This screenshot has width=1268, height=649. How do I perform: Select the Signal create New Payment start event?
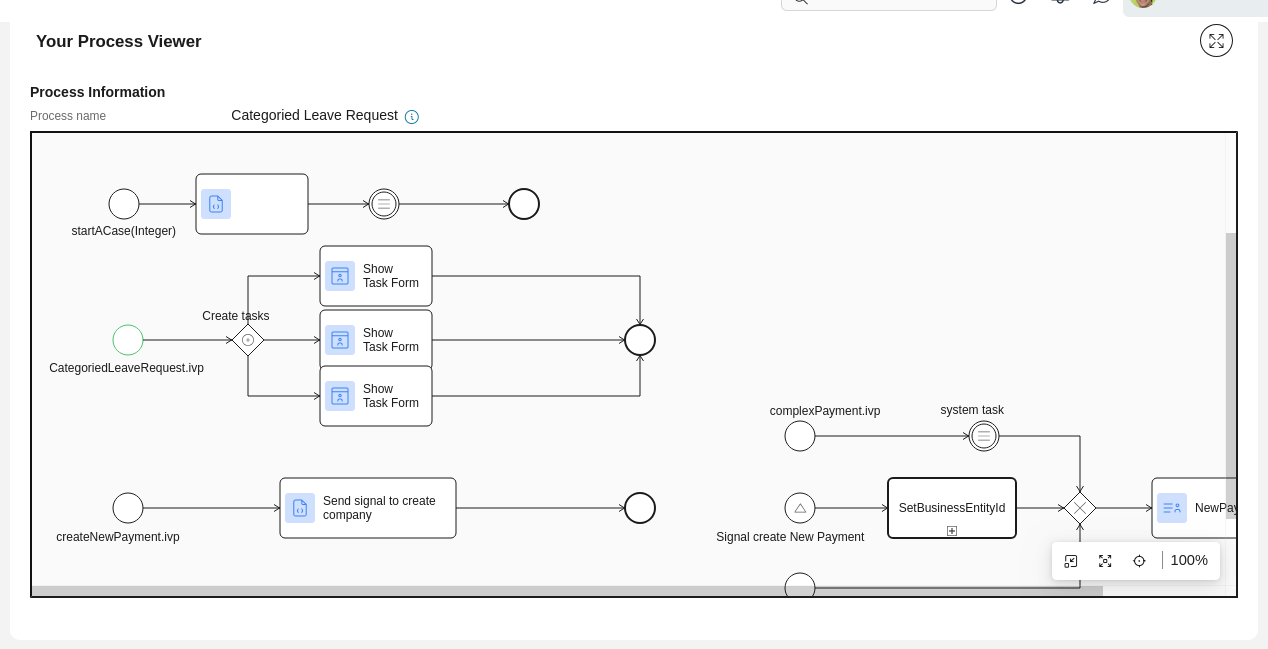800,508
